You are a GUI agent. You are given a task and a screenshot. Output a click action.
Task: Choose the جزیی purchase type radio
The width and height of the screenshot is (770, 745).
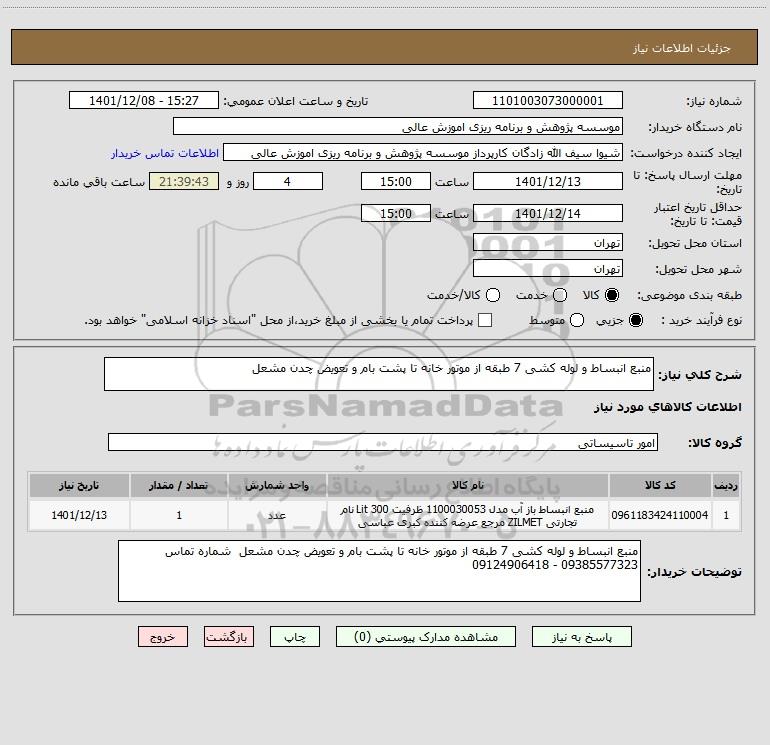coord(635,320)
